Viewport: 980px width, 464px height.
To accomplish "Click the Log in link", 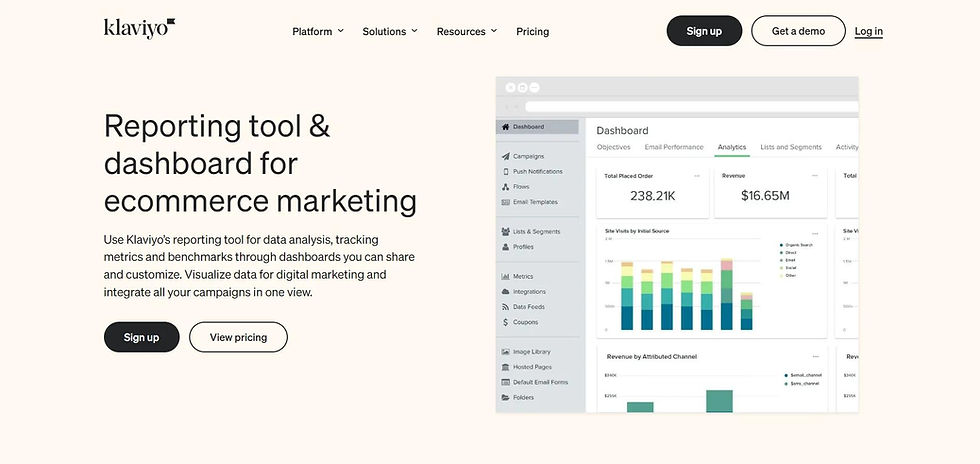I will point(869,31).
